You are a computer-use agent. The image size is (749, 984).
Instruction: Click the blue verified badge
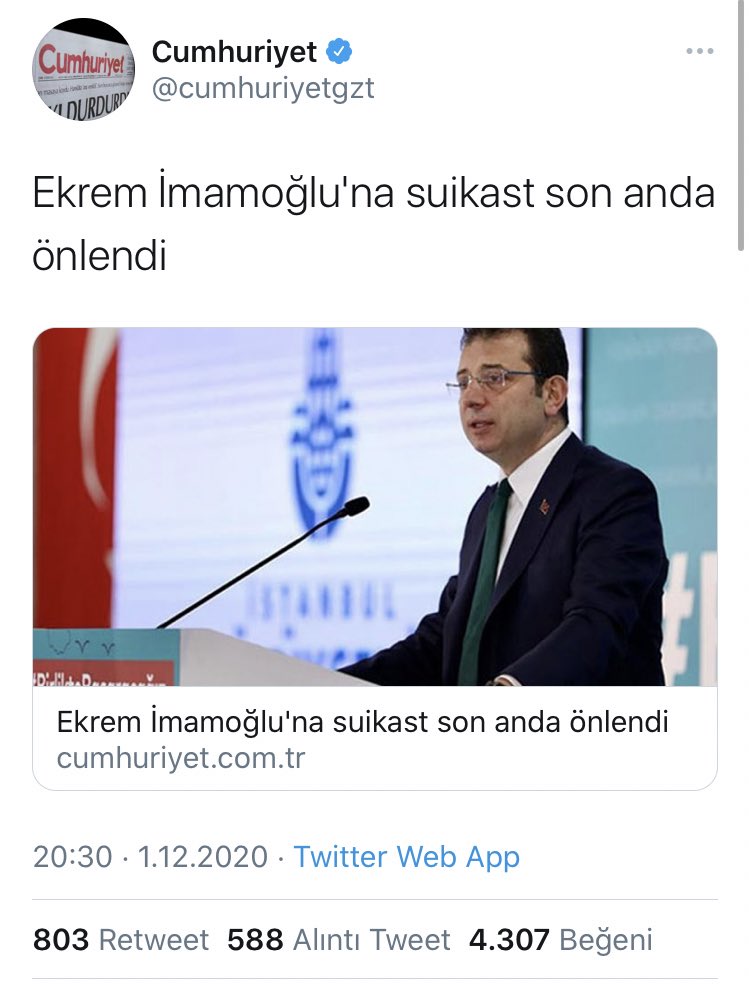coord(339,51)
